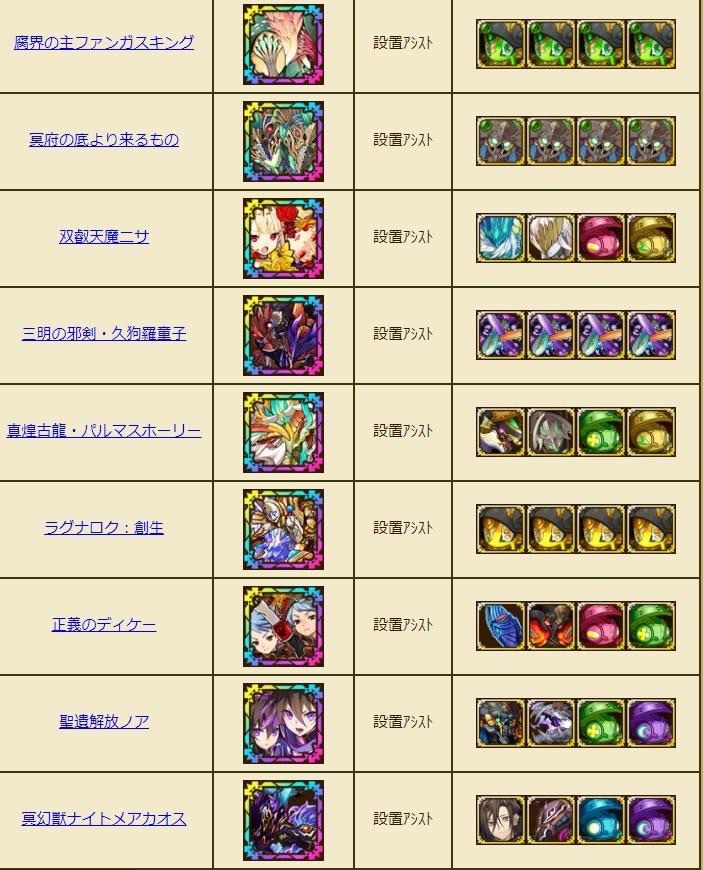The image size is (703, 870).
Task: Click the last yellow mask icon in ラグナロク row
Action: (x=651, y=529)
